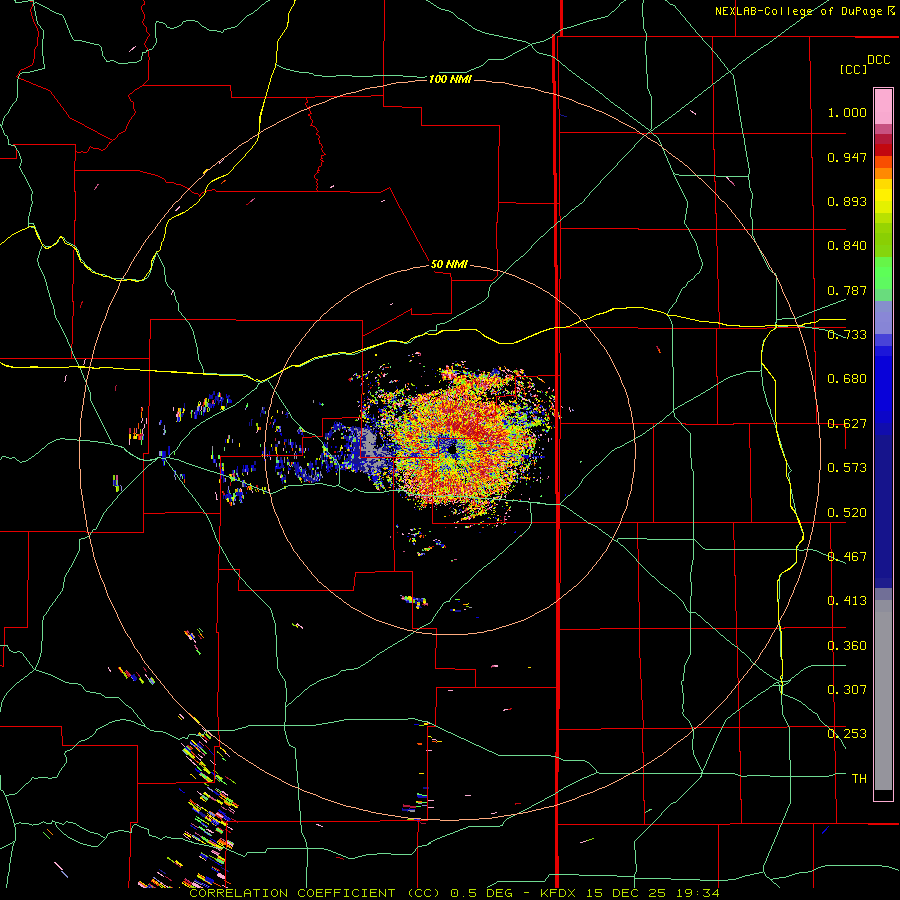The width and height of the screenshot is (900, 900).
Task: Click the gray lower segment of color bar
Action: click(883, 695)
